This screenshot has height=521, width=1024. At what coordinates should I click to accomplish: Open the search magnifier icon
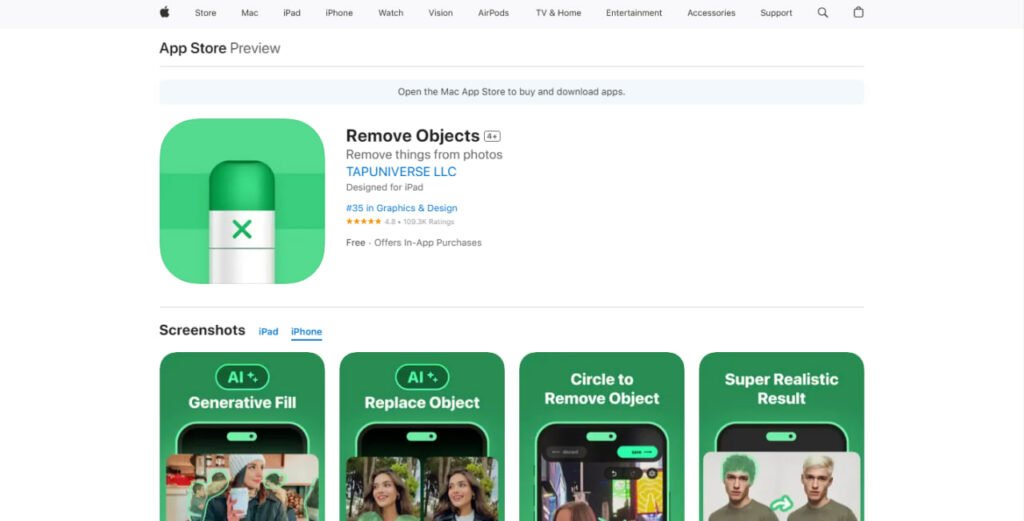point(823,13)
